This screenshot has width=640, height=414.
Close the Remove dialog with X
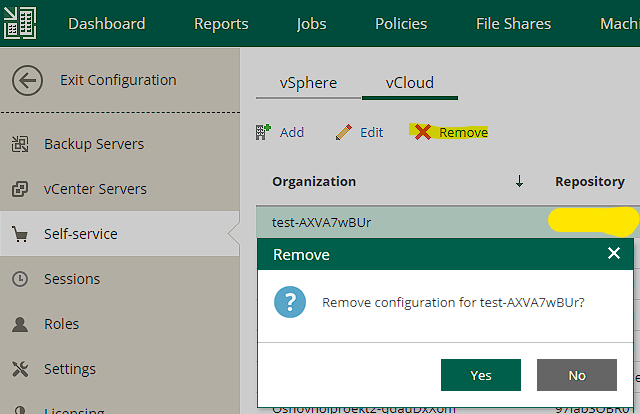613,253
